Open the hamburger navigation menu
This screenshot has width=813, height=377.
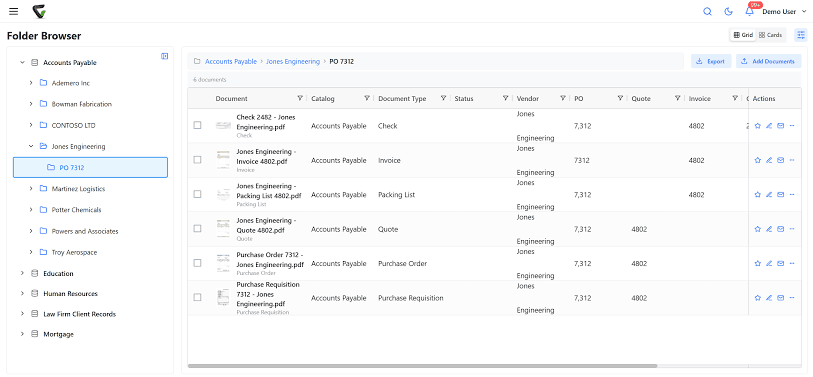coord(13,11)
